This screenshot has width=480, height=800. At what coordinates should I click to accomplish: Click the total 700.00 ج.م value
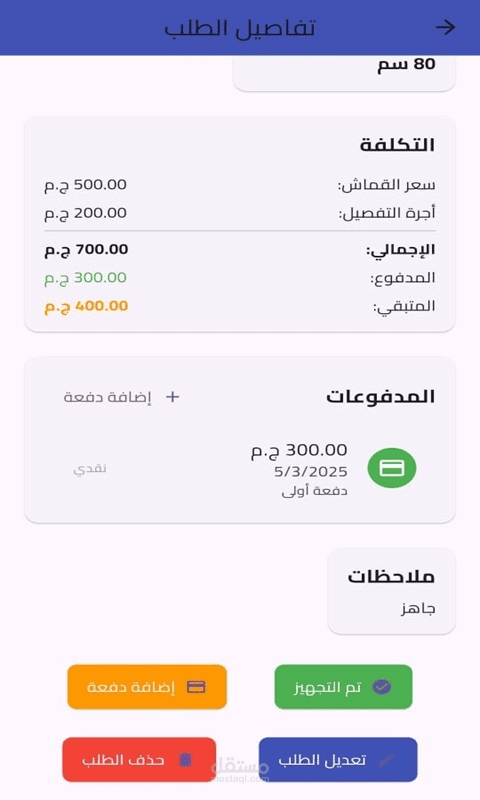coord(86,249)
